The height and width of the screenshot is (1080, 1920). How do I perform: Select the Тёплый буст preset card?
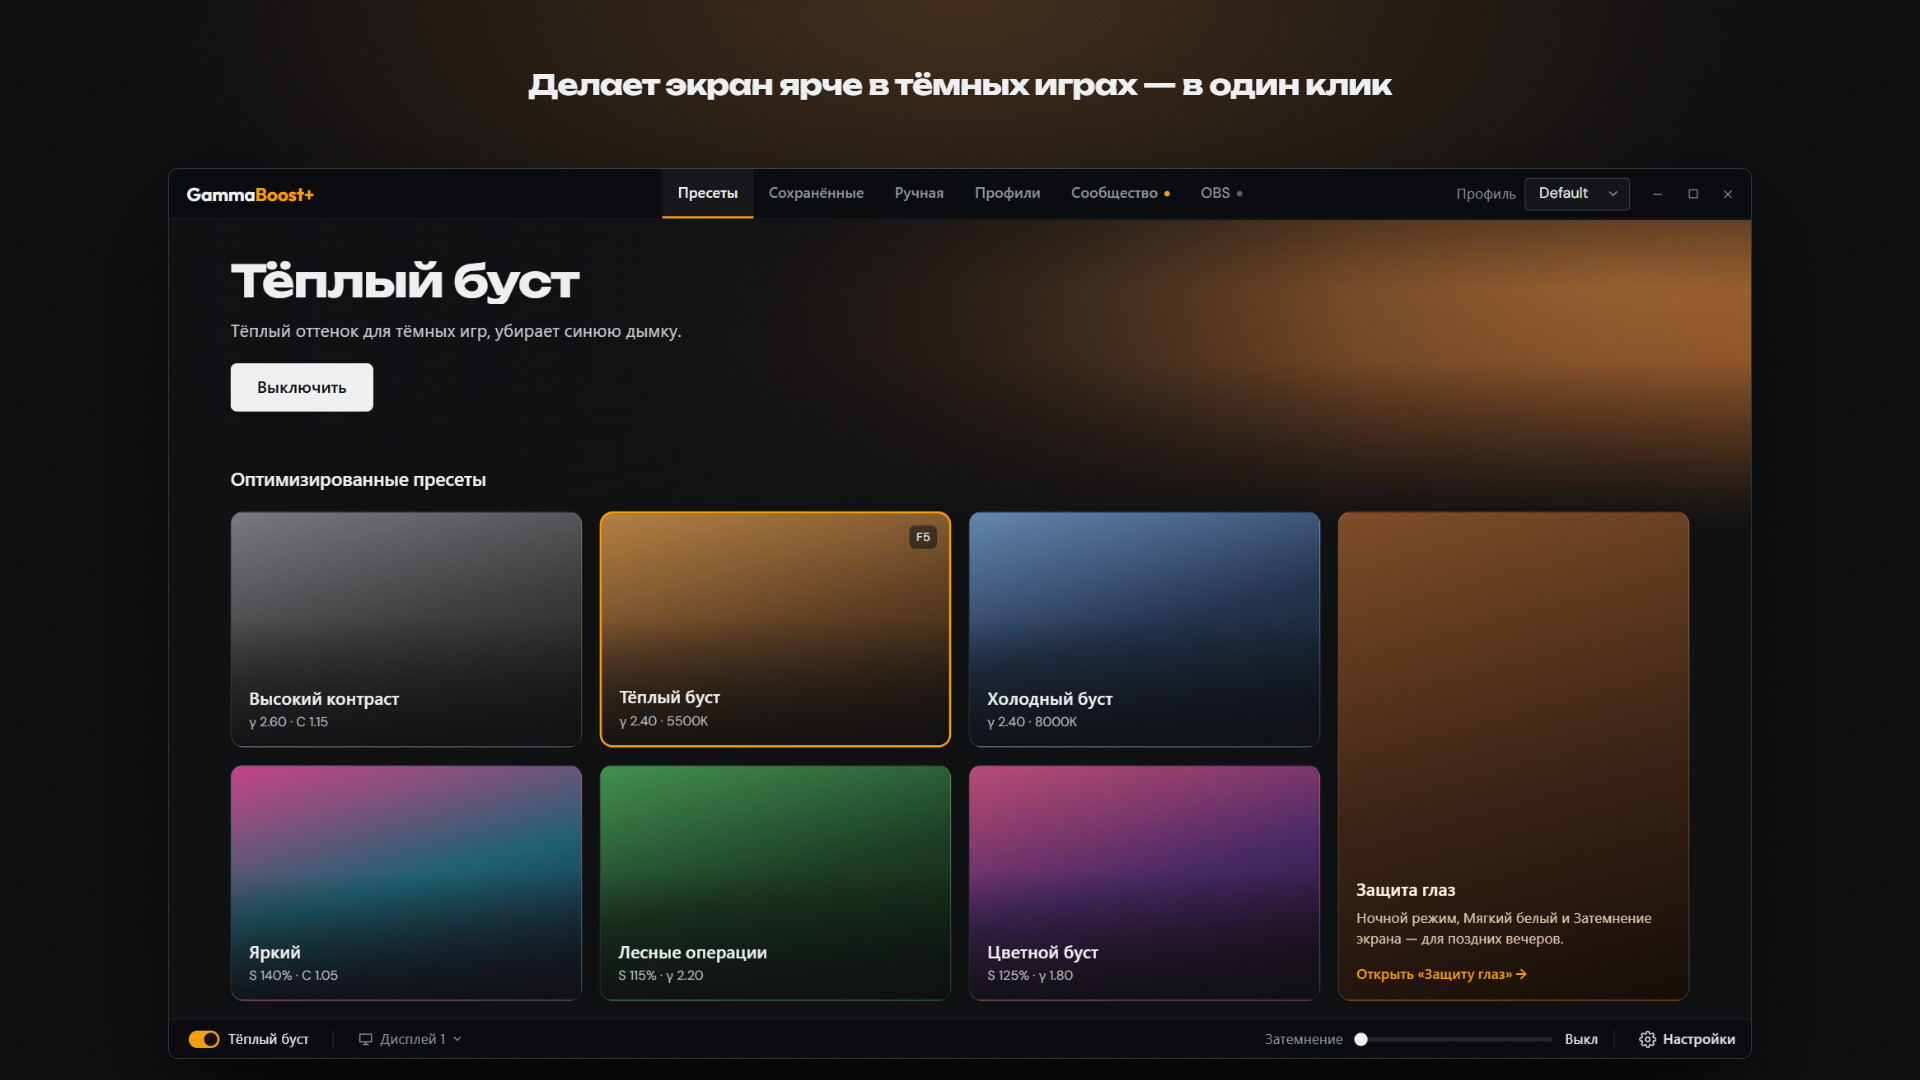775,629
